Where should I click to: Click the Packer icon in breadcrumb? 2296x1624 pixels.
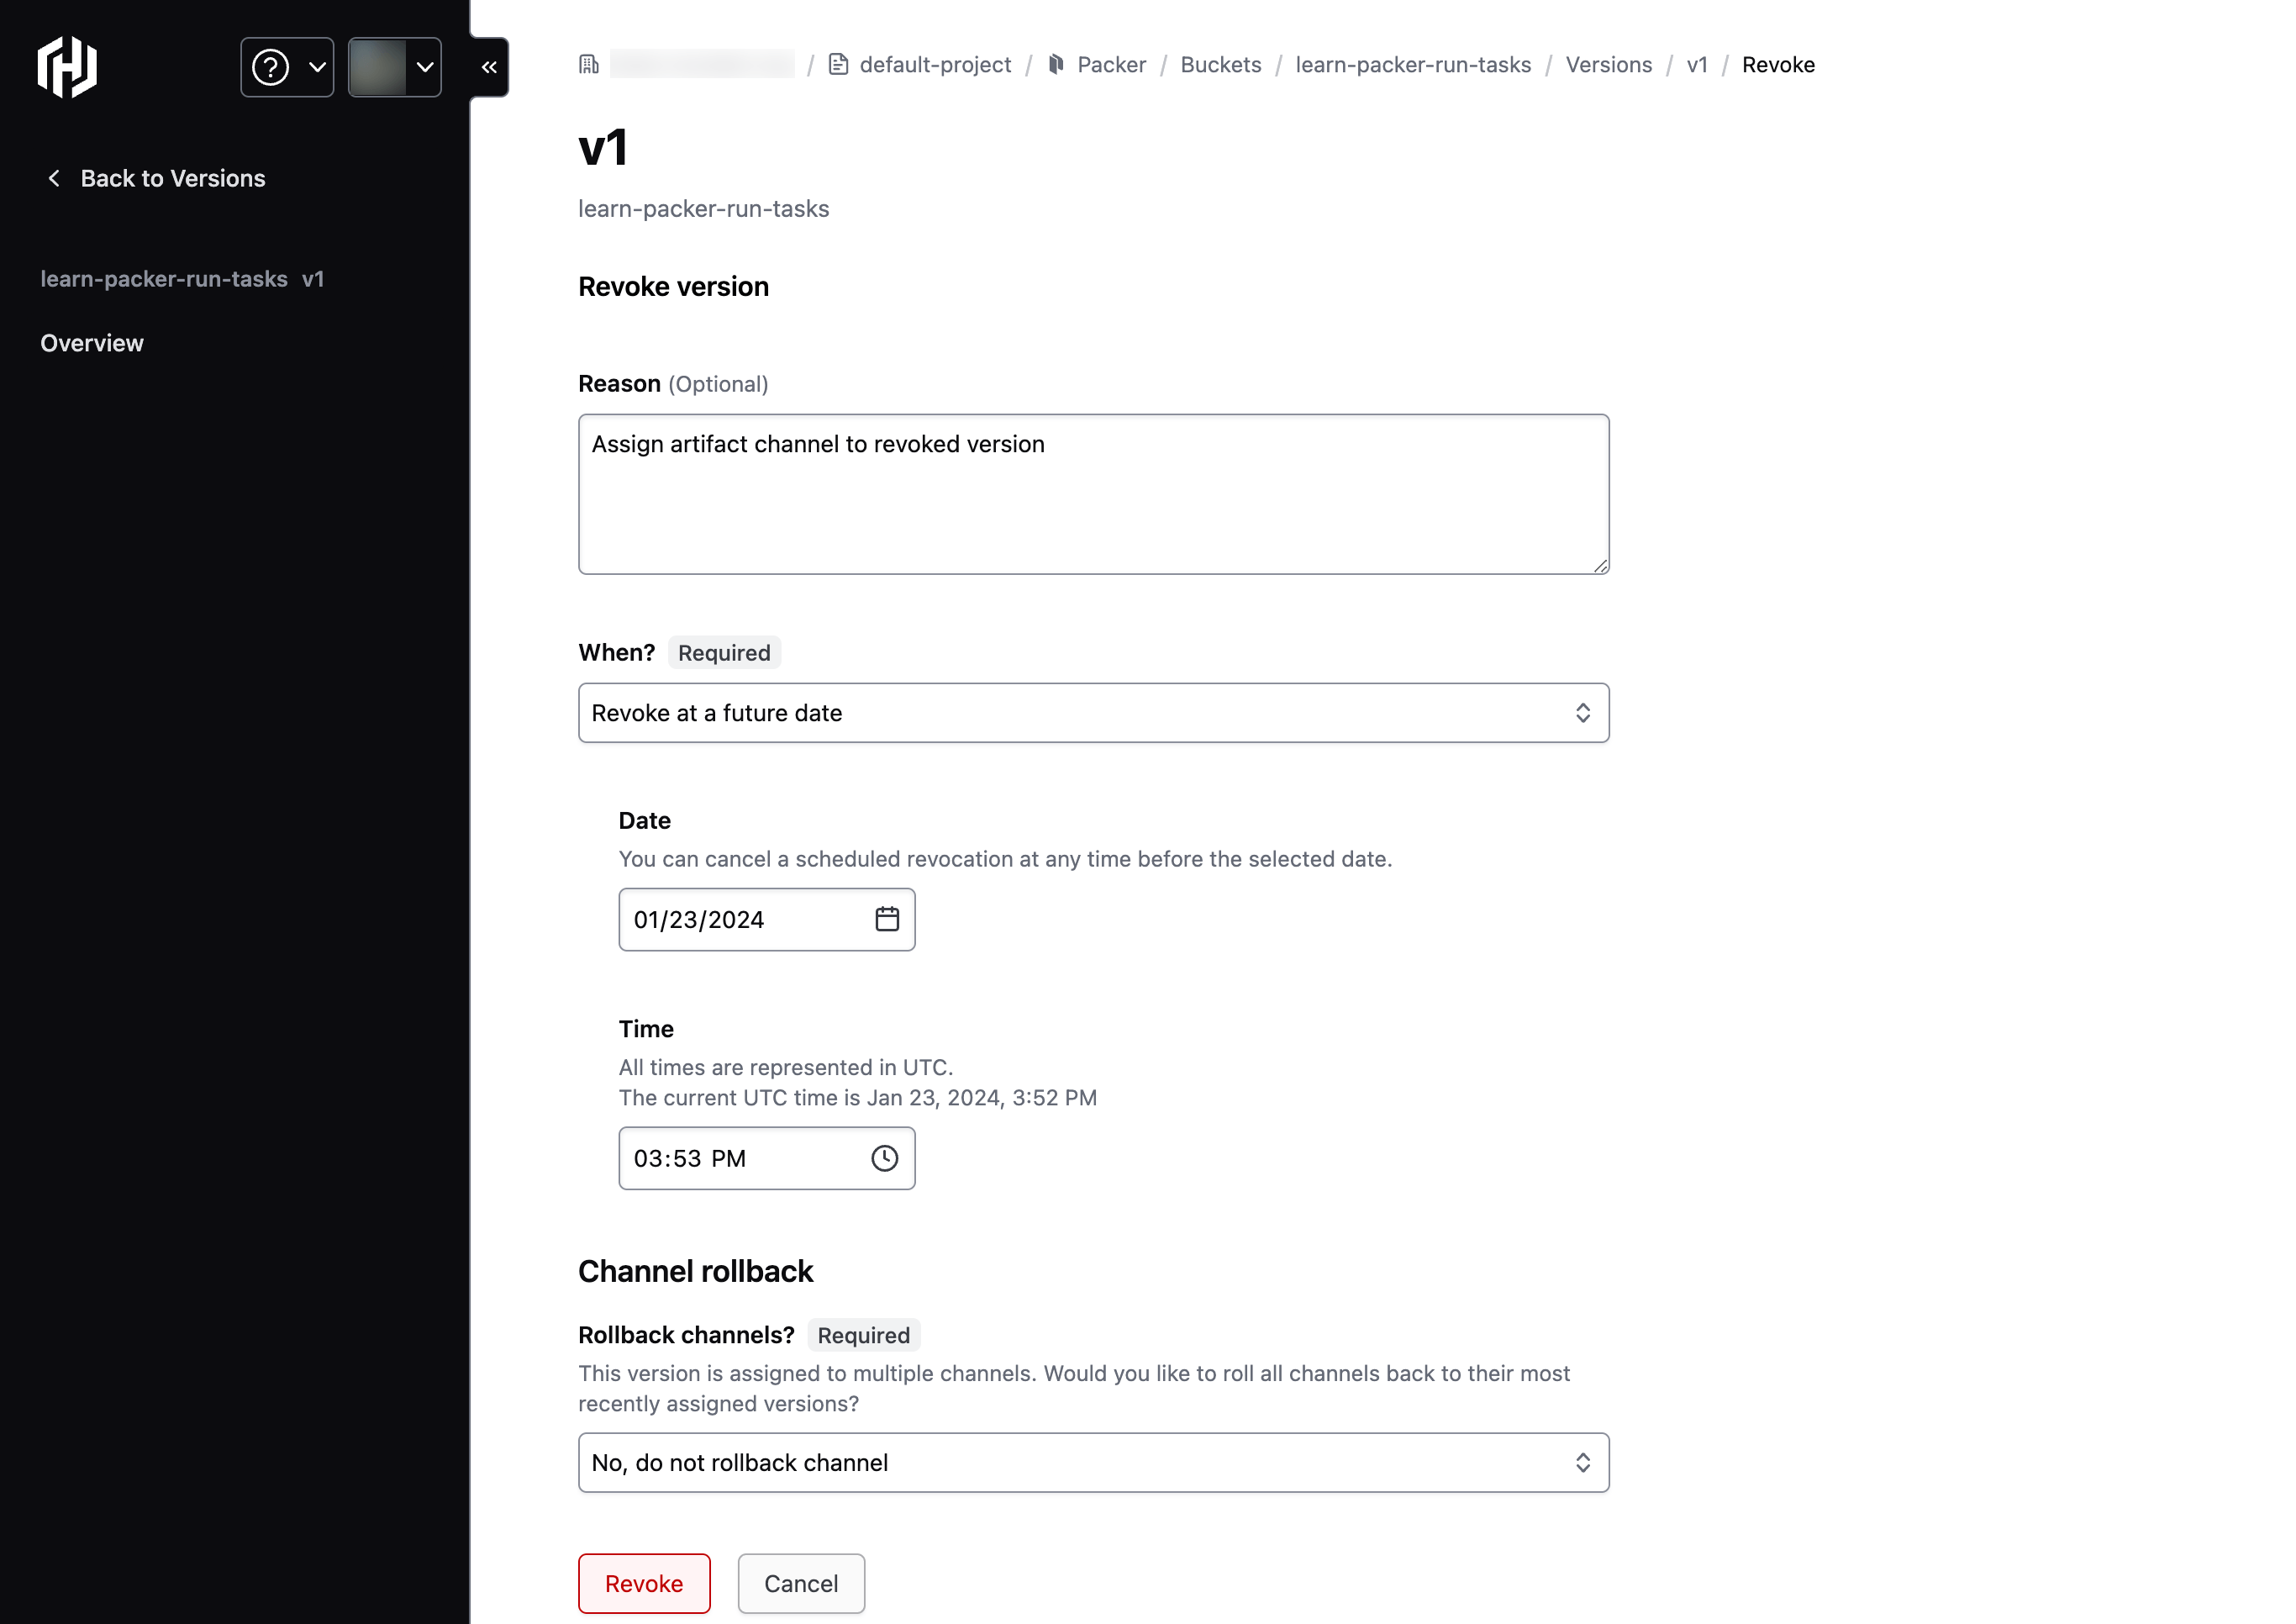1056,65
